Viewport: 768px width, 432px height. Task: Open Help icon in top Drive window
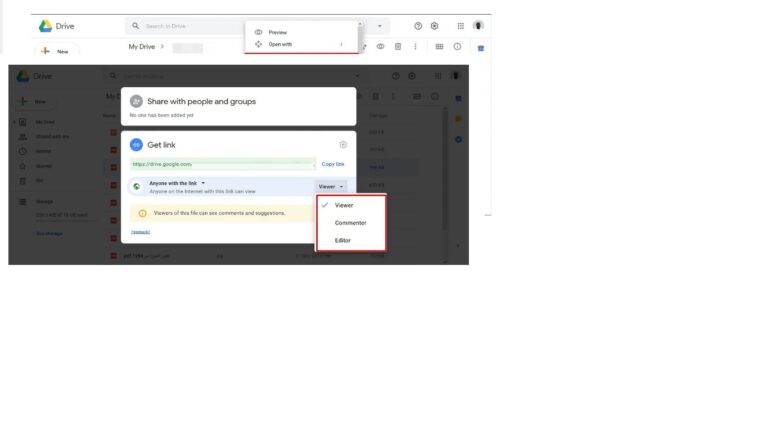point(418,26)
